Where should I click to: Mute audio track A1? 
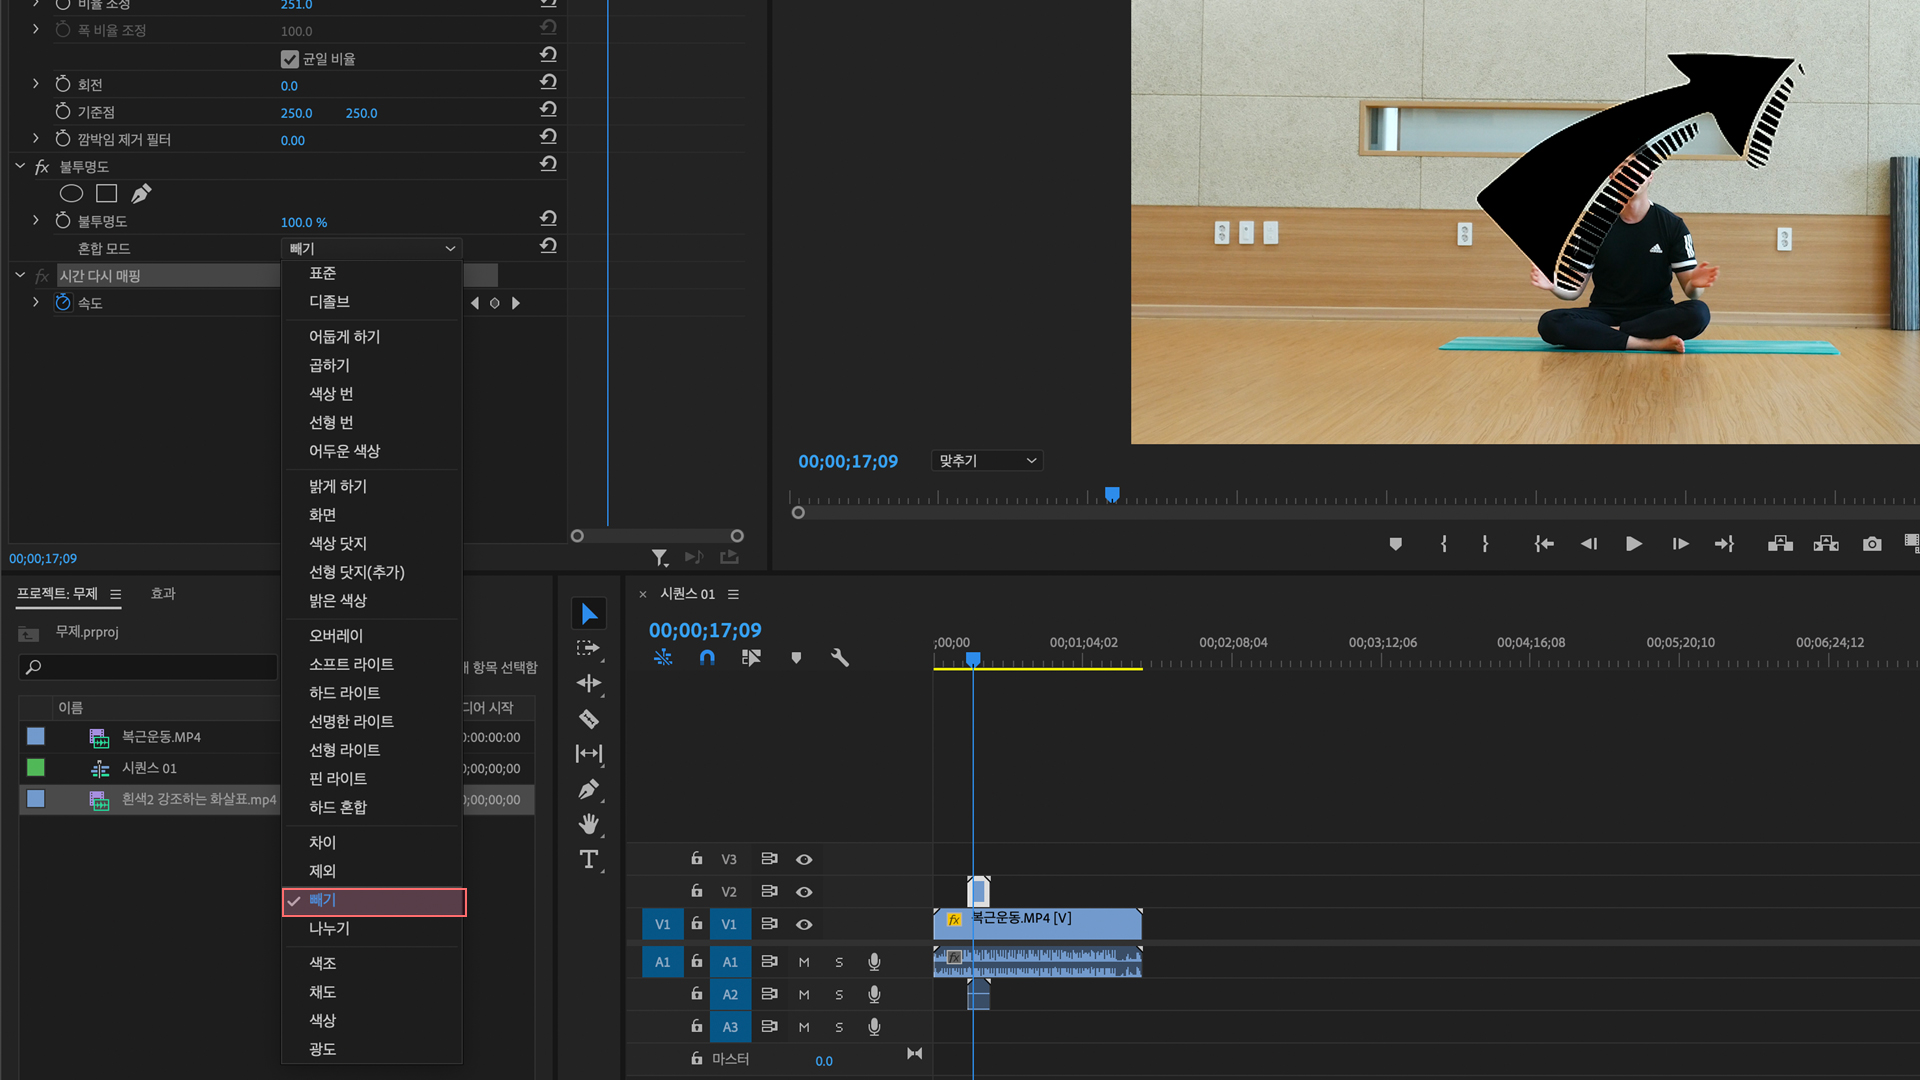[804, 962]
